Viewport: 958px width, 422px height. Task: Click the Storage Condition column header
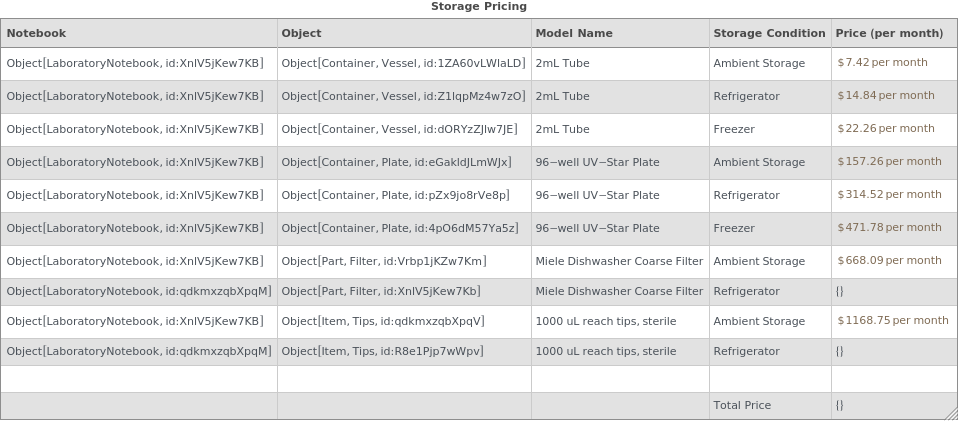769,33
